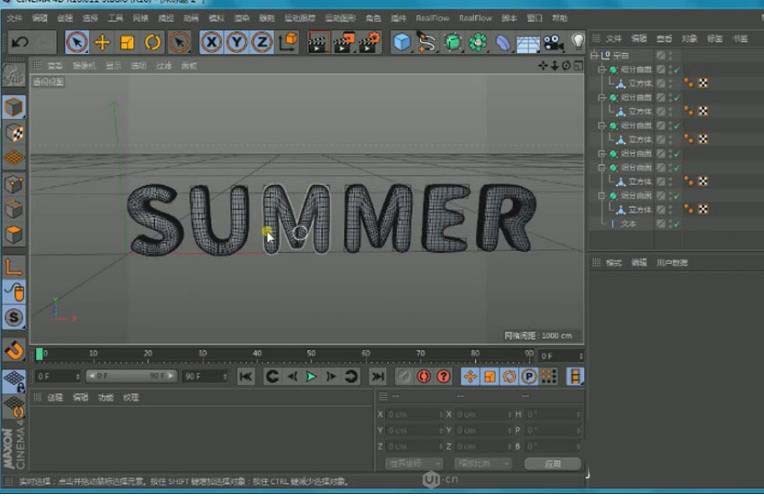Viewport: 764px width, 496px height.
Task: Toggle Y-axis lock
Action: tap(236, 42)
